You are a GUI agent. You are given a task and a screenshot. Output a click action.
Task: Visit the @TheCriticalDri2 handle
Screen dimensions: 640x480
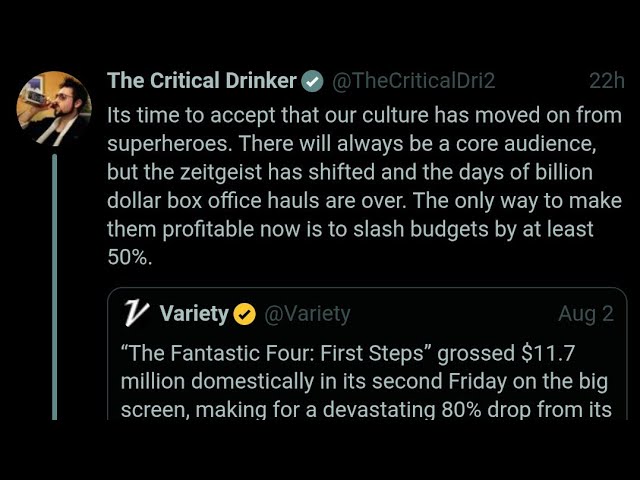click(x=413, y=81)
